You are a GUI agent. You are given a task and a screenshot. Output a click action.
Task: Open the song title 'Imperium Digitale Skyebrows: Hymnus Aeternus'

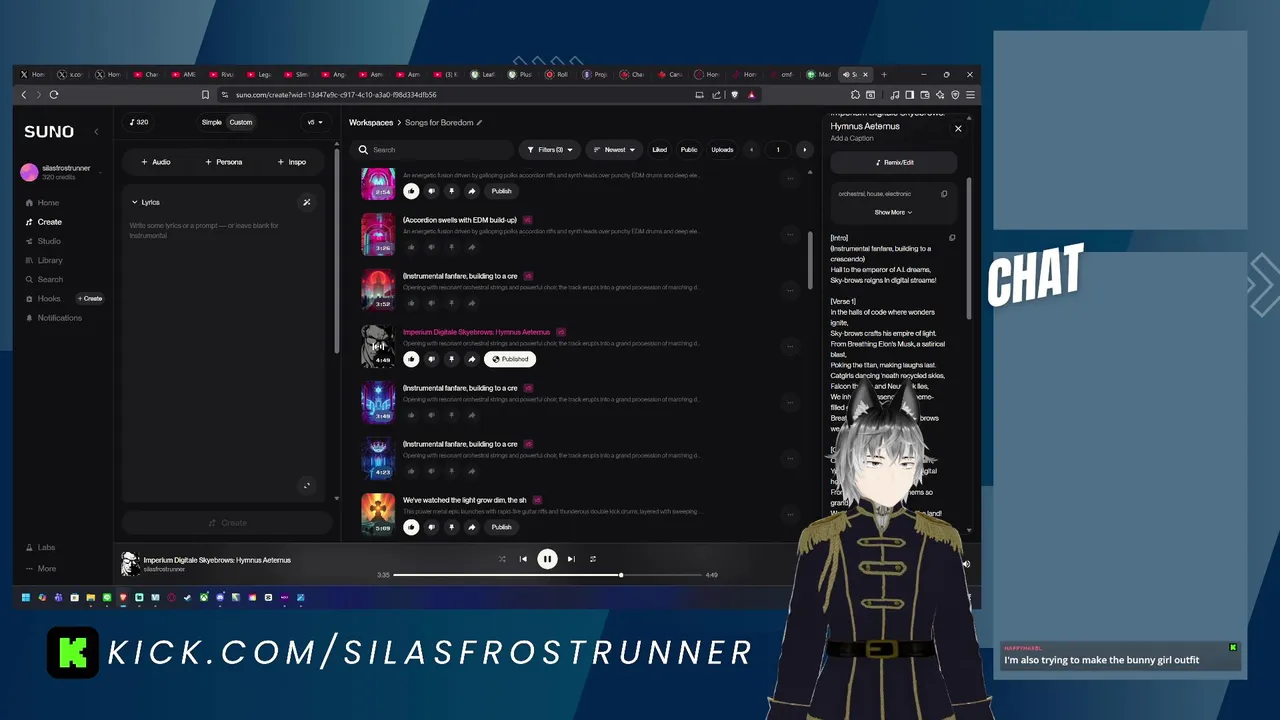point(476,332)
